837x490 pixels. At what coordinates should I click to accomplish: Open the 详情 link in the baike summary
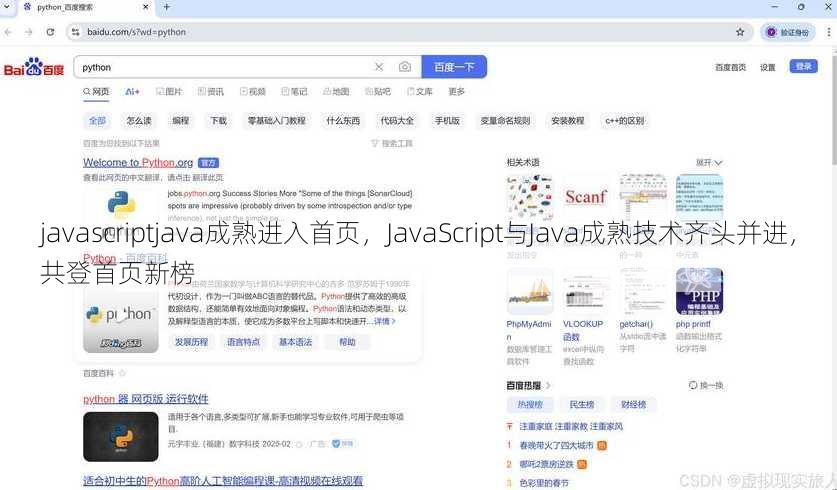pyautogui.click(x=384, y=321)
